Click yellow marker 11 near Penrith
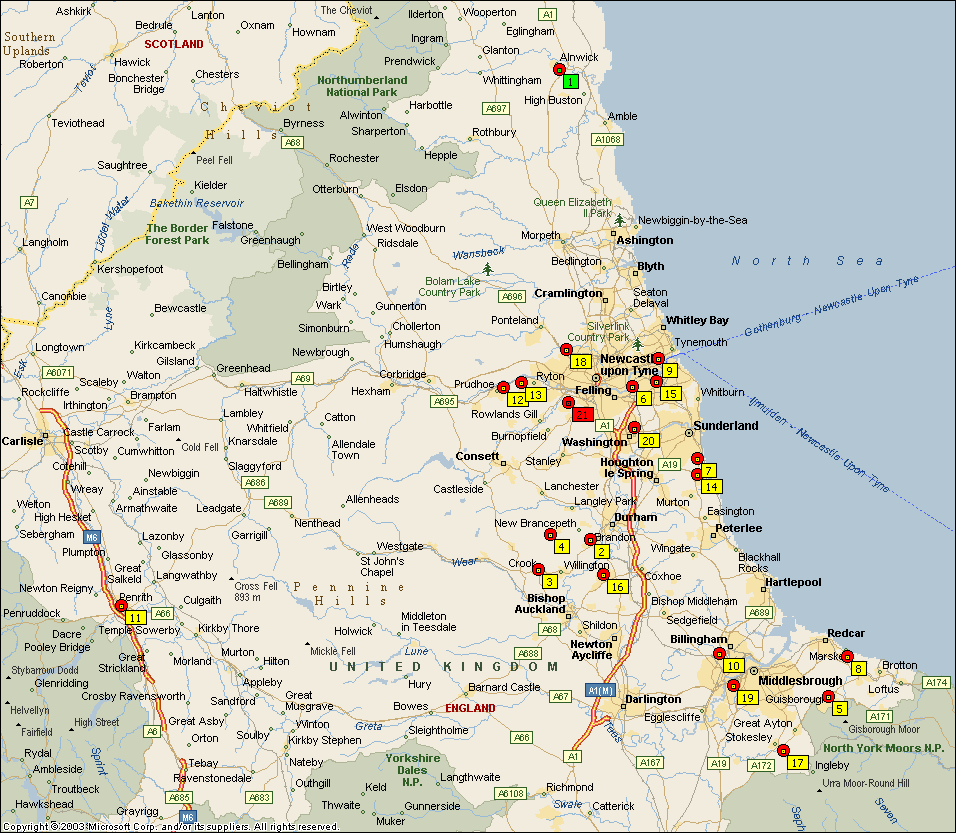956x833 pixels. [134, 617]
